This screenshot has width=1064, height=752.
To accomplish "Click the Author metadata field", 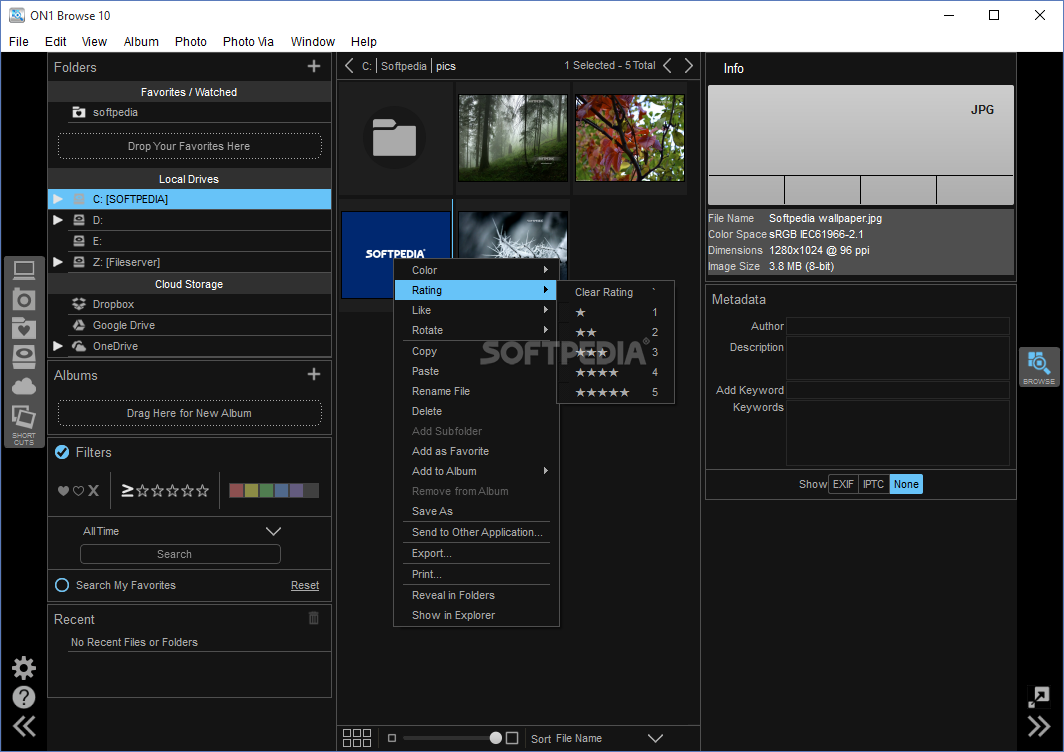I will pyautogui.click(x=897, y=326).
